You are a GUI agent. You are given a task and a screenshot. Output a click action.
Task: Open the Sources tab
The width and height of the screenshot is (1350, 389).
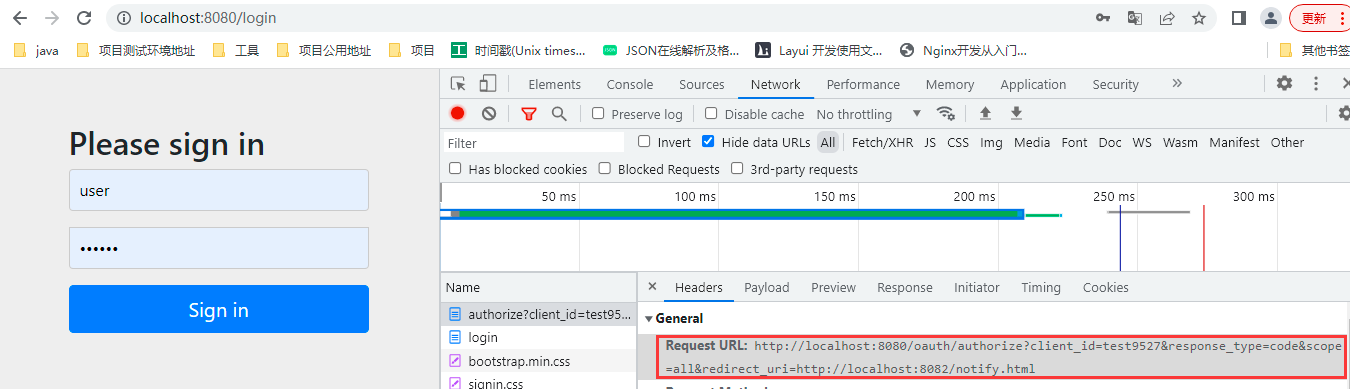(701, 85)
